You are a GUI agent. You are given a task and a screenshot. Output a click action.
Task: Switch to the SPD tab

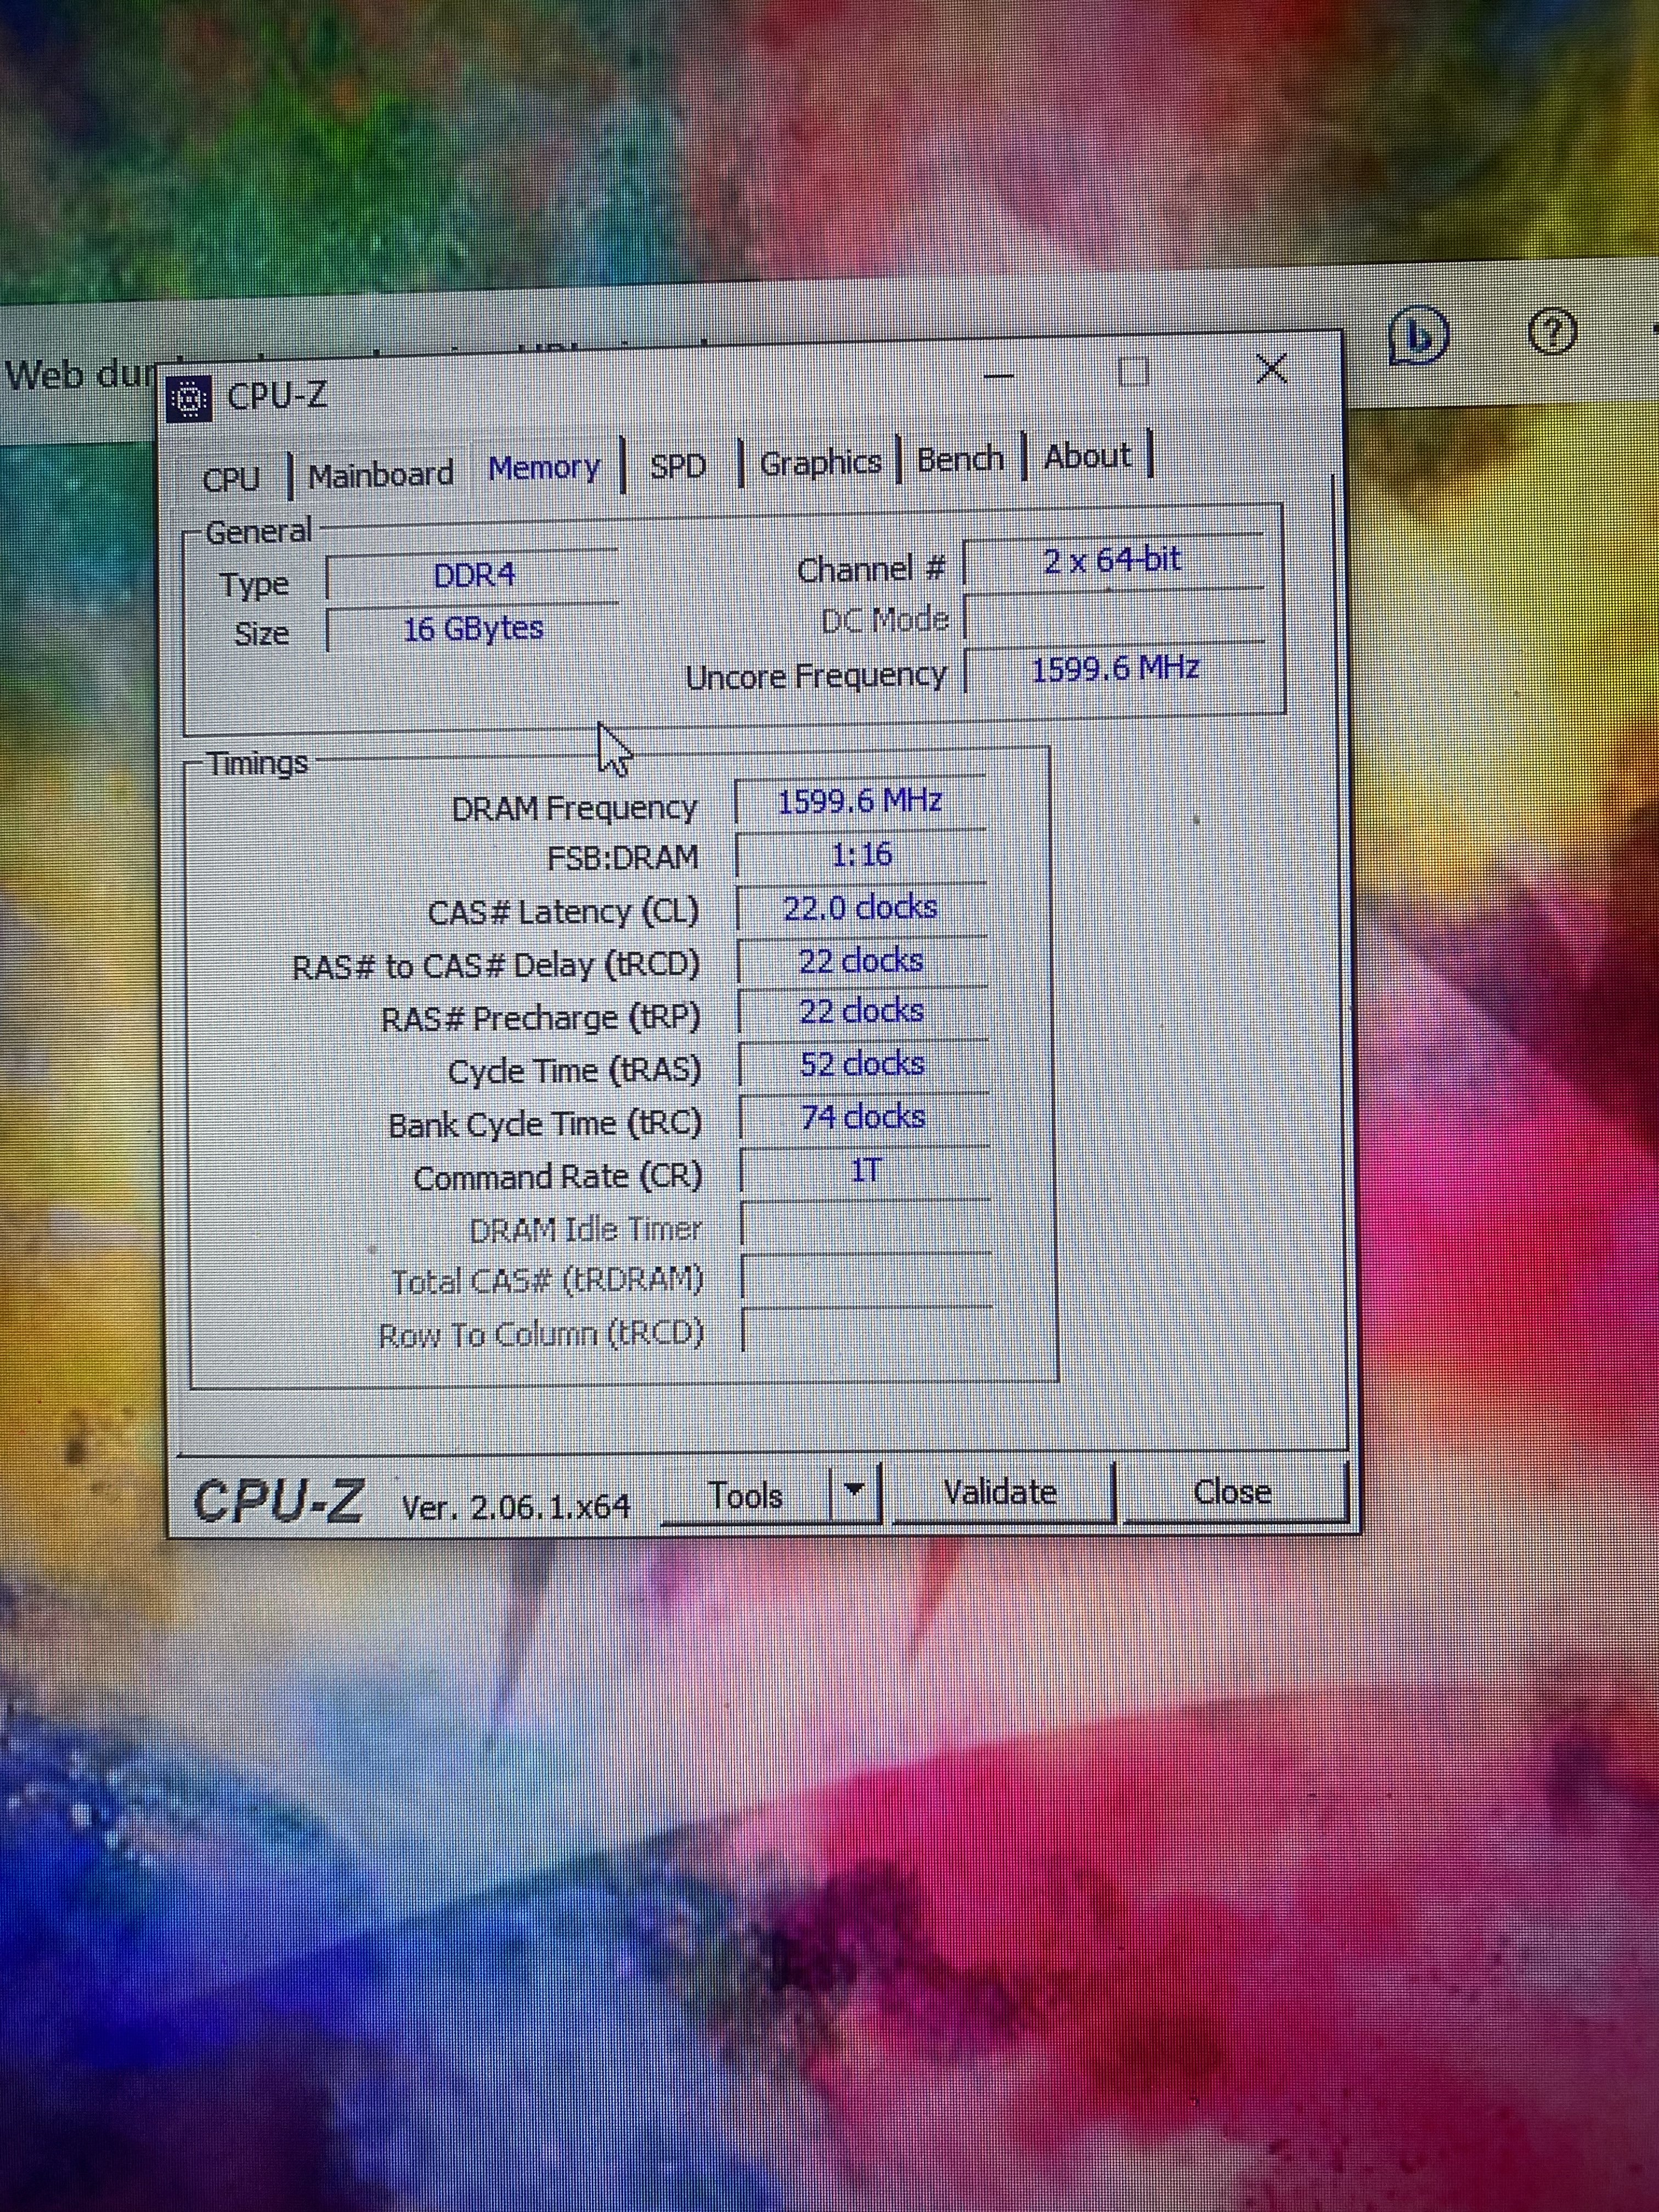[x=678, y=466]
